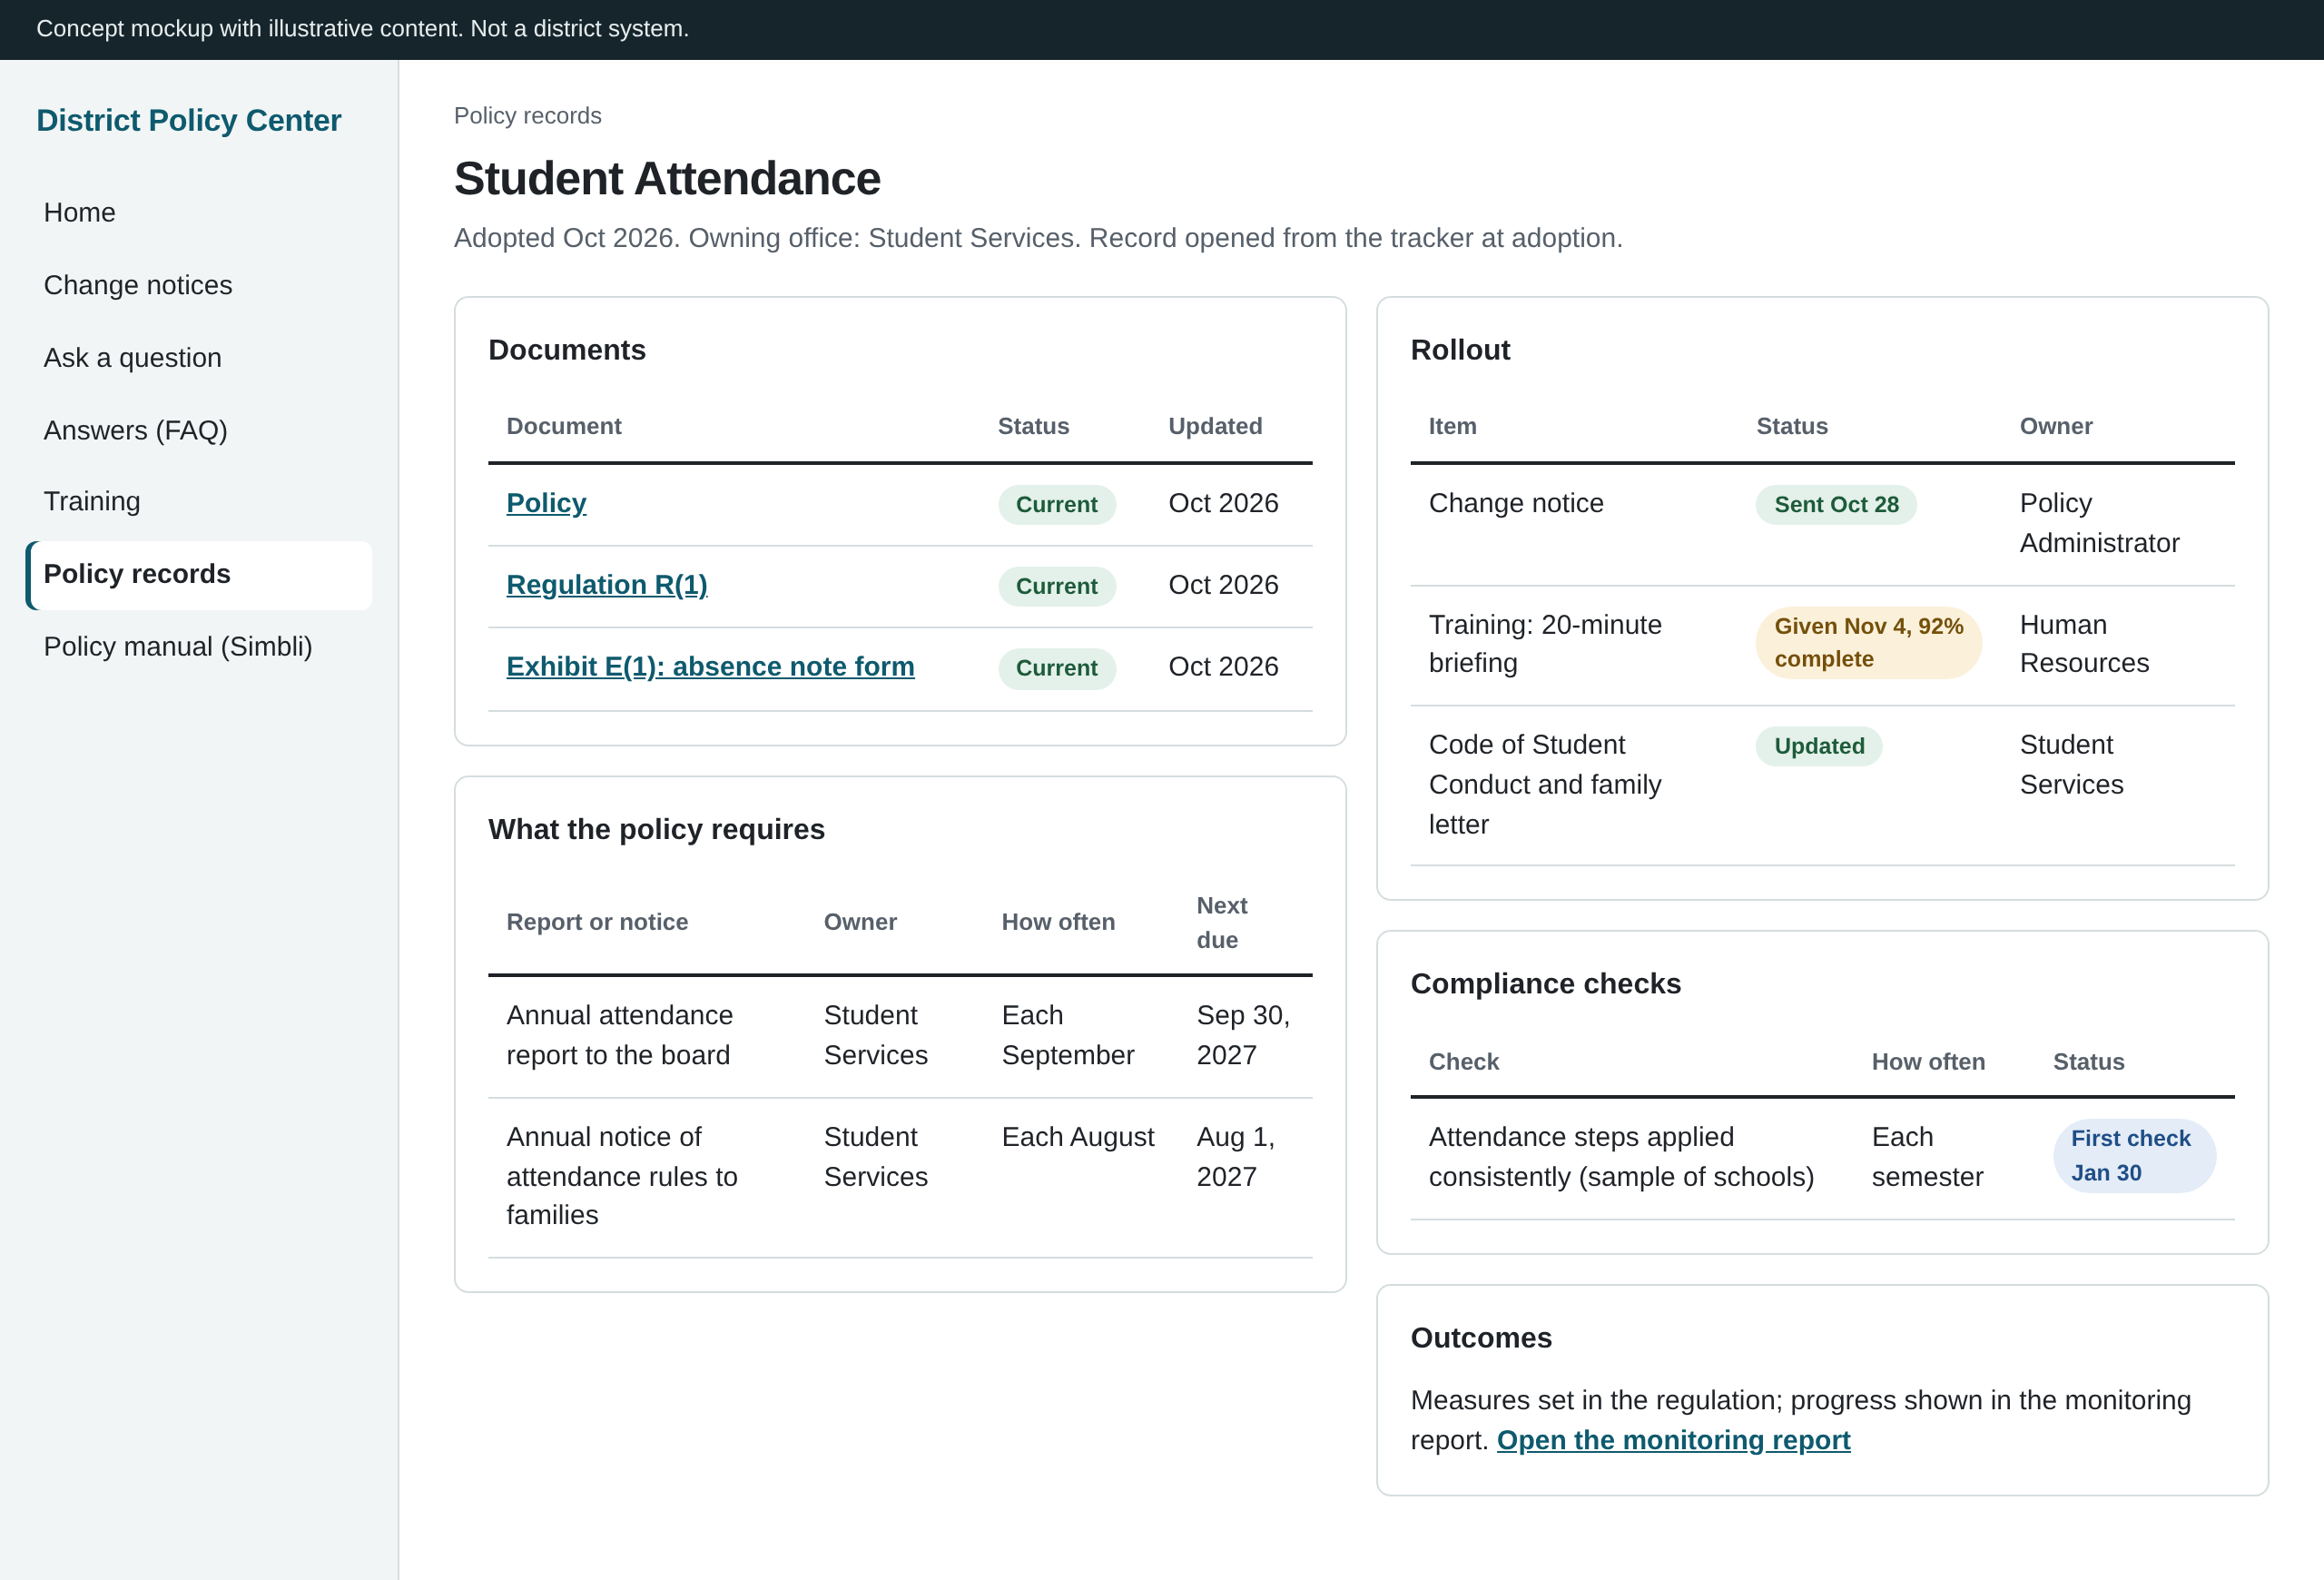
Task: Click the Each semester frequency cell
Action: [1927, 1157]
